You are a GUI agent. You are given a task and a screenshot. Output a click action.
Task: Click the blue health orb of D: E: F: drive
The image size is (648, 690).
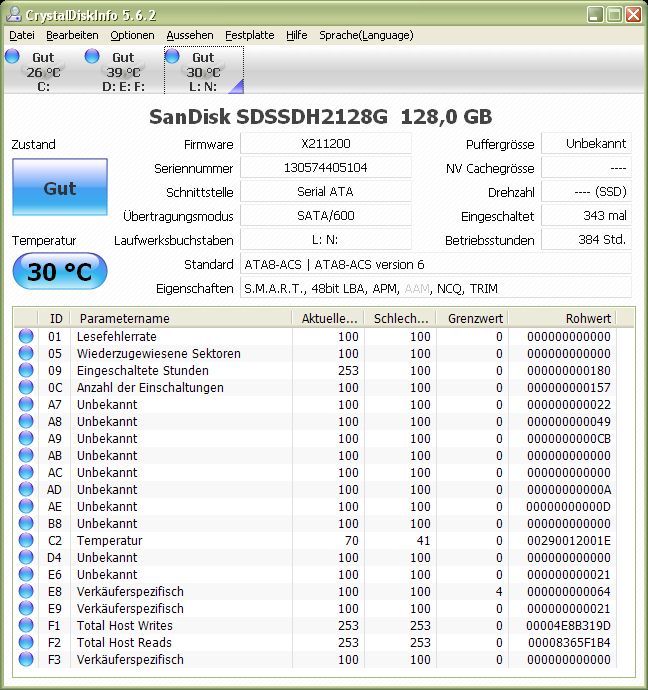tap(92, 56)
